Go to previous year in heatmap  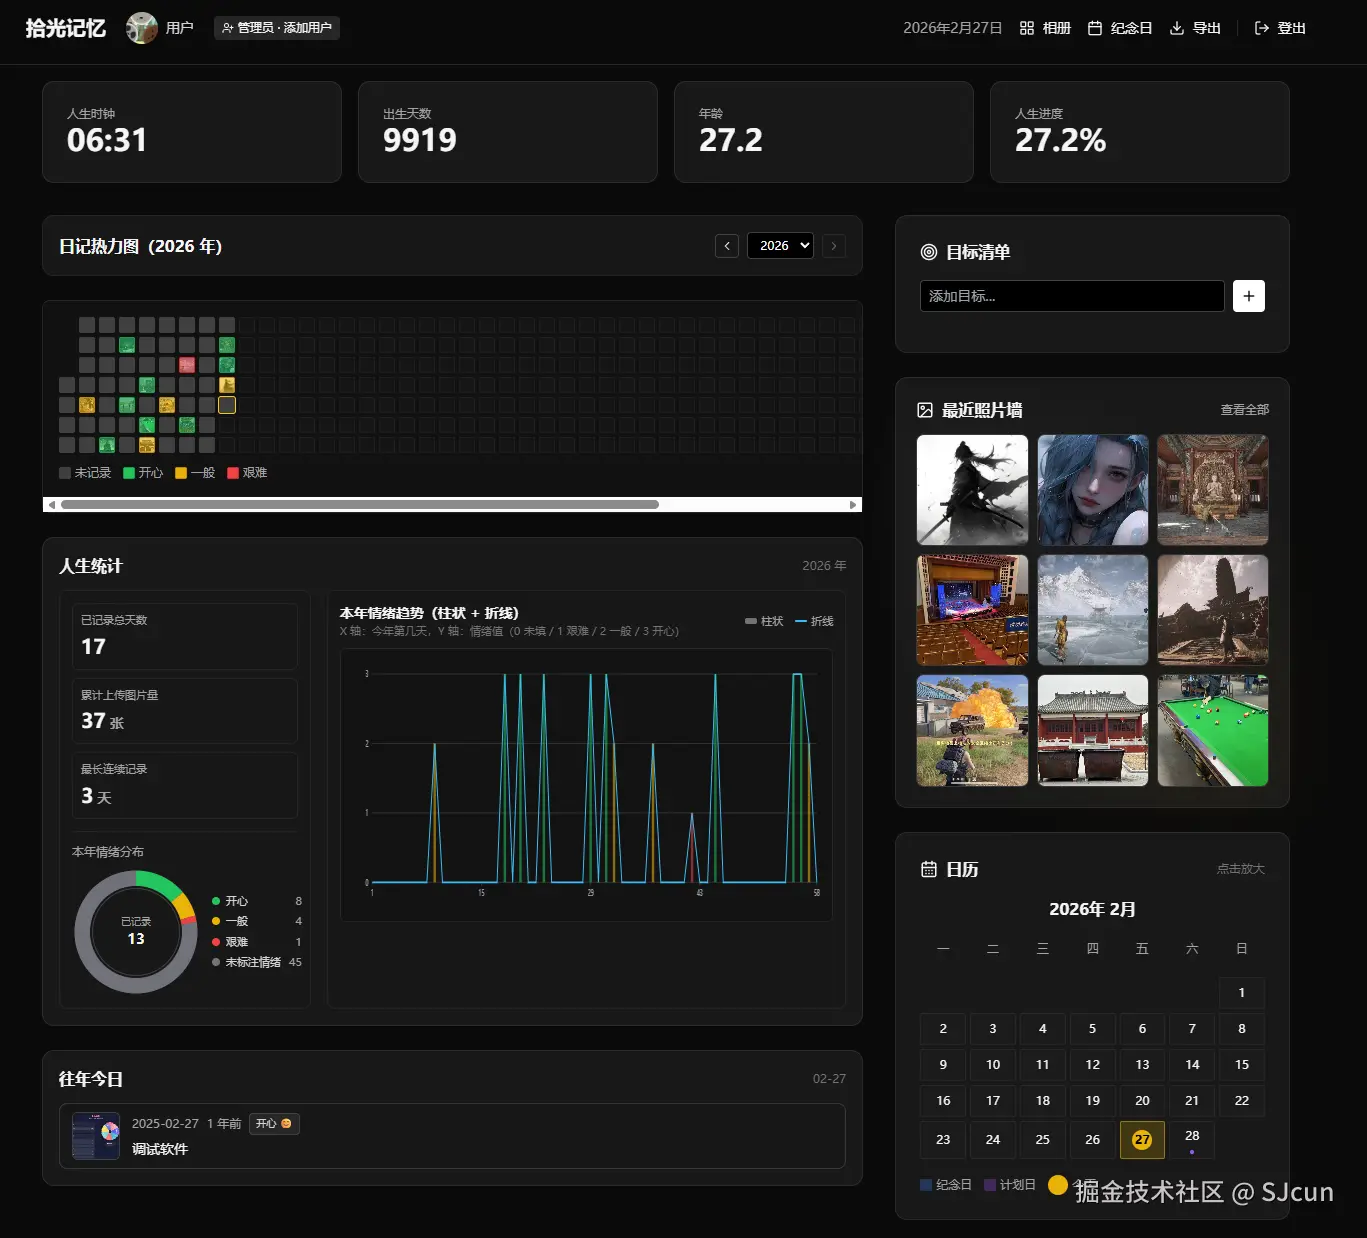coord(727,245)
